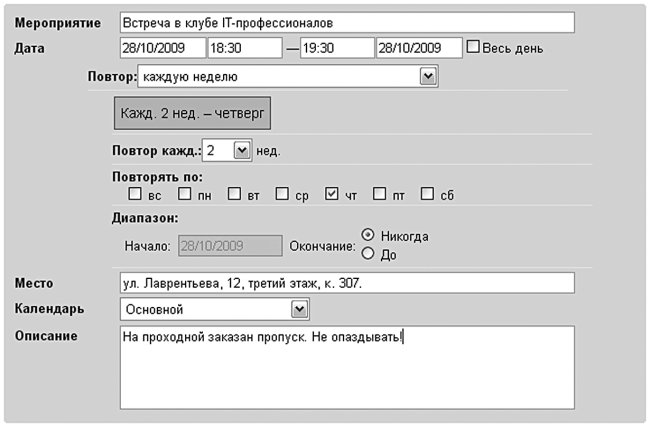The height and width of the screenshot is (428, 650).
Task: Check the сб day checkbox
Action: [x=427, y=194]
